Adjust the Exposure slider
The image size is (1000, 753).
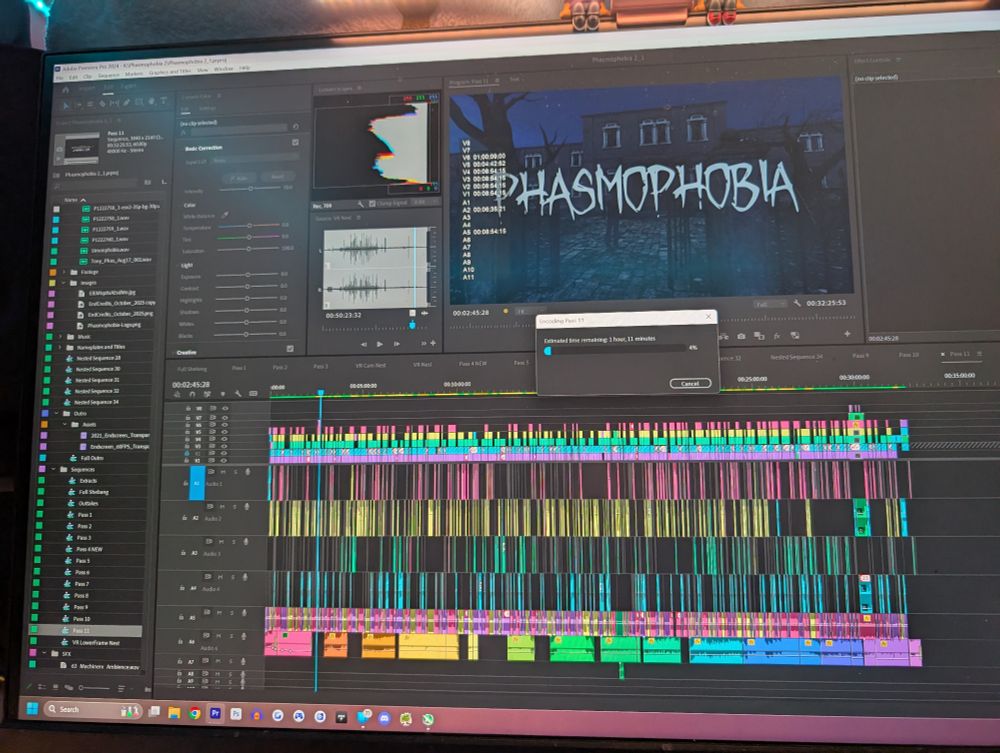pos(247,275)
